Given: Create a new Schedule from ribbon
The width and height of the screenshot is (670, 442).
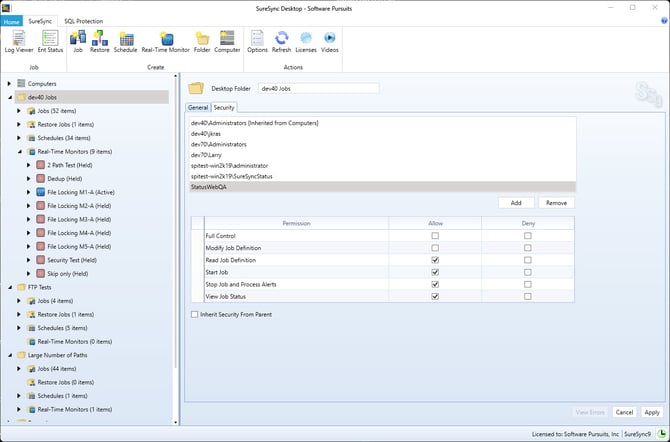Looking at the screenshot, I should [126, 42].
